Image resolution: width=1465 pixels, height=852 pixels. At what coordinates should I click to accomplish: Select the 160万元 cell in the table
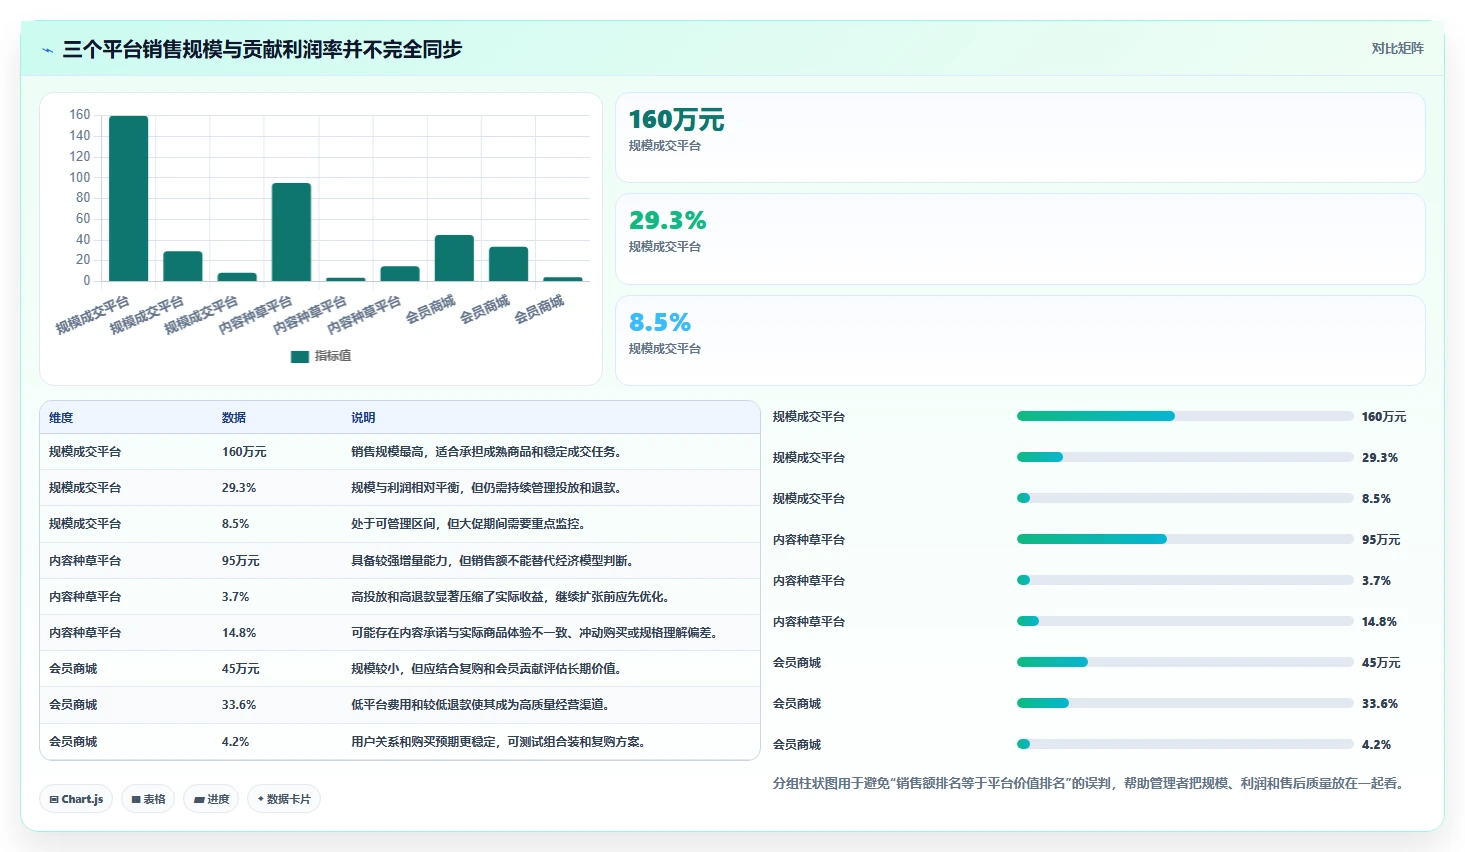(x=244, y=452)
